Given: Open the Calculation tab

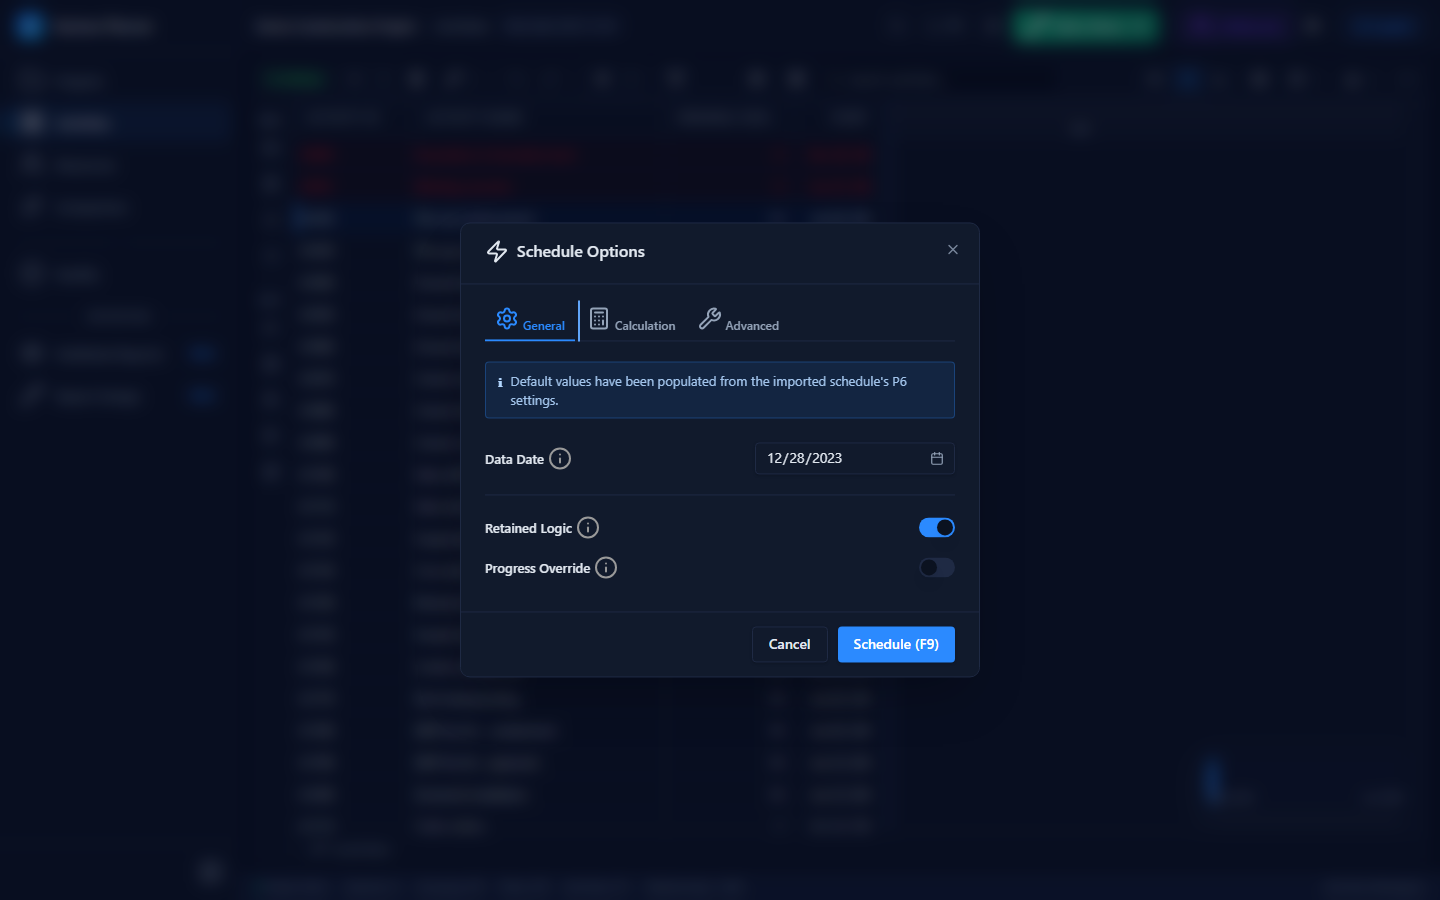Looking at the screenshot, I should pos(633,321).
